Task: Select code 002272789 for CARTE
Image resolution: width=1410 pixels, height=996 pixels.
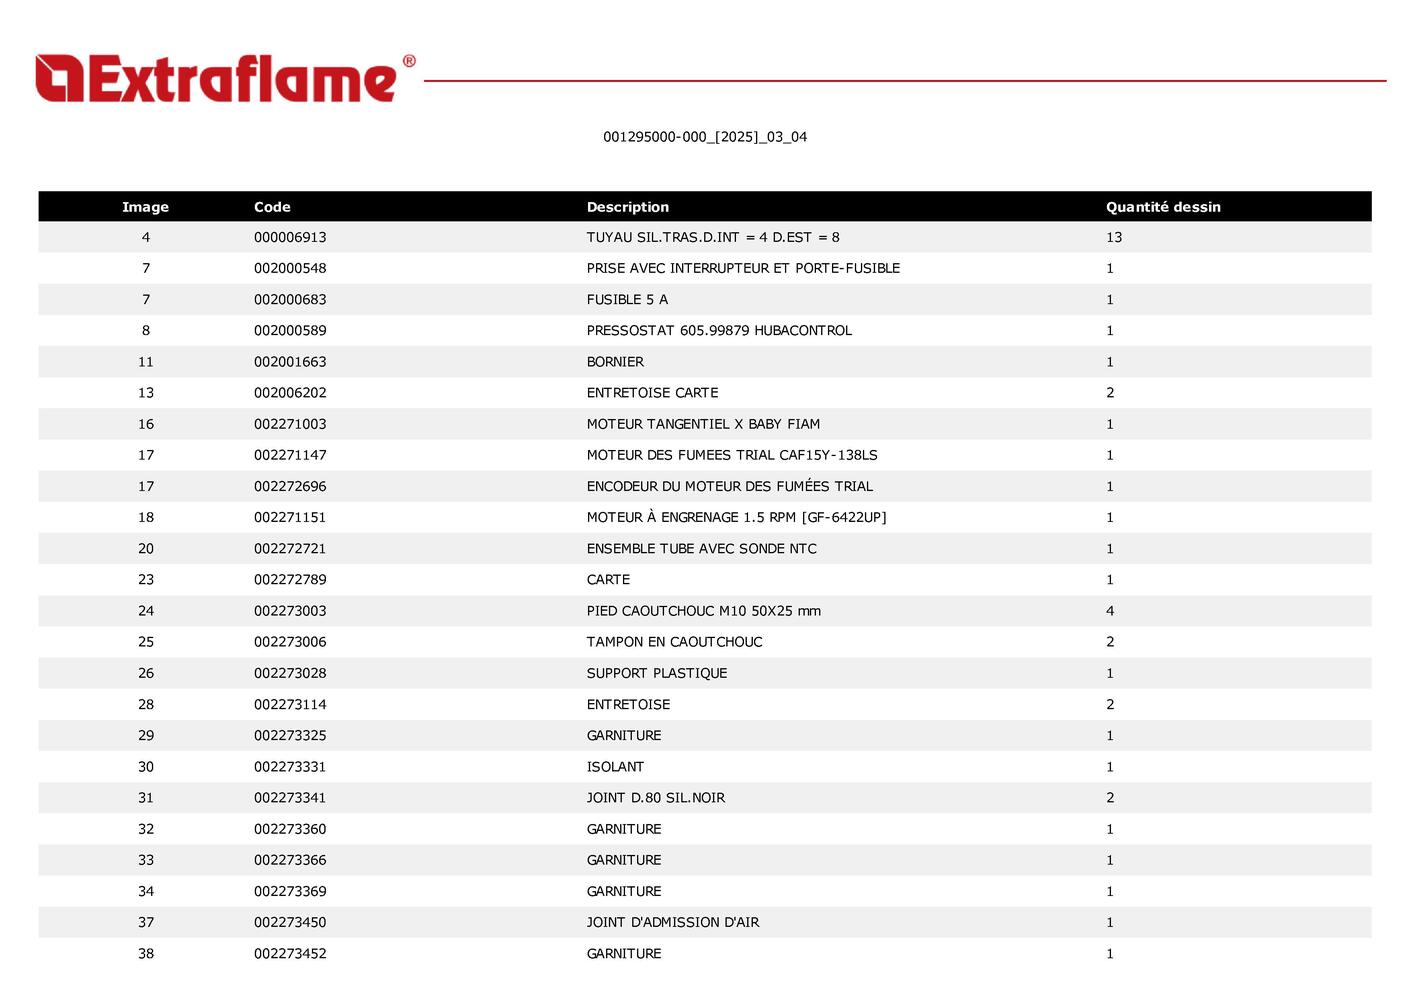Action: pyautogui.click(x=290, y=579)
